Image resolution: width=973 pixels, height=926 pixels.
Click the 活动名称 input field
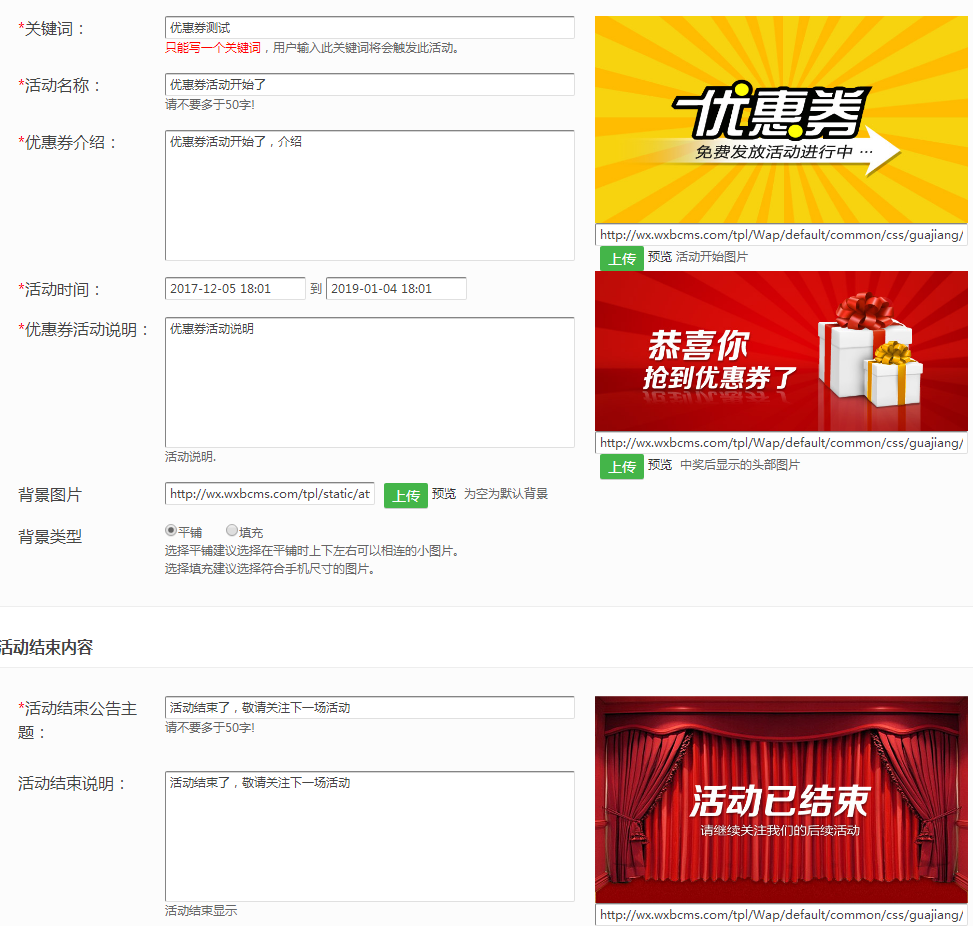coord(369,84)
